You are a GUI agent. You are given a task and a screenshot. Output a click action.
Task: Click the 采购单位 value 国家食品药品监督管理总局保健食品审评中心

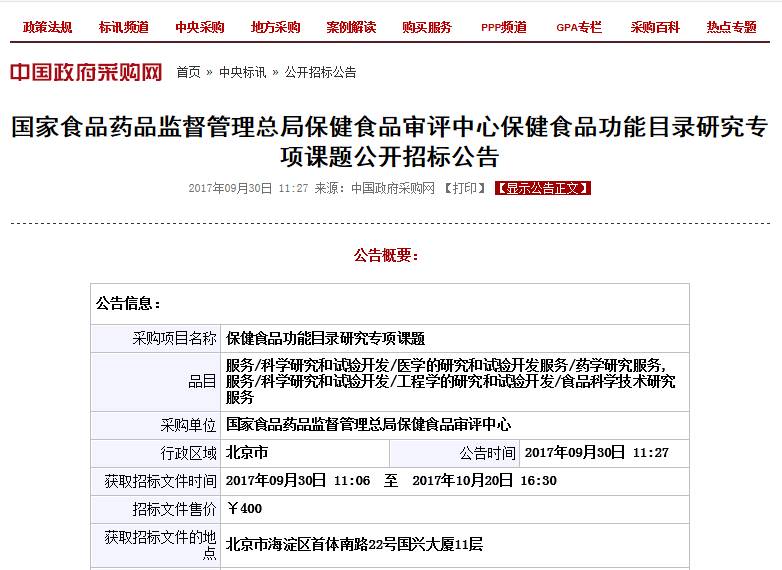pyautogui.click(x=369, y=425)
